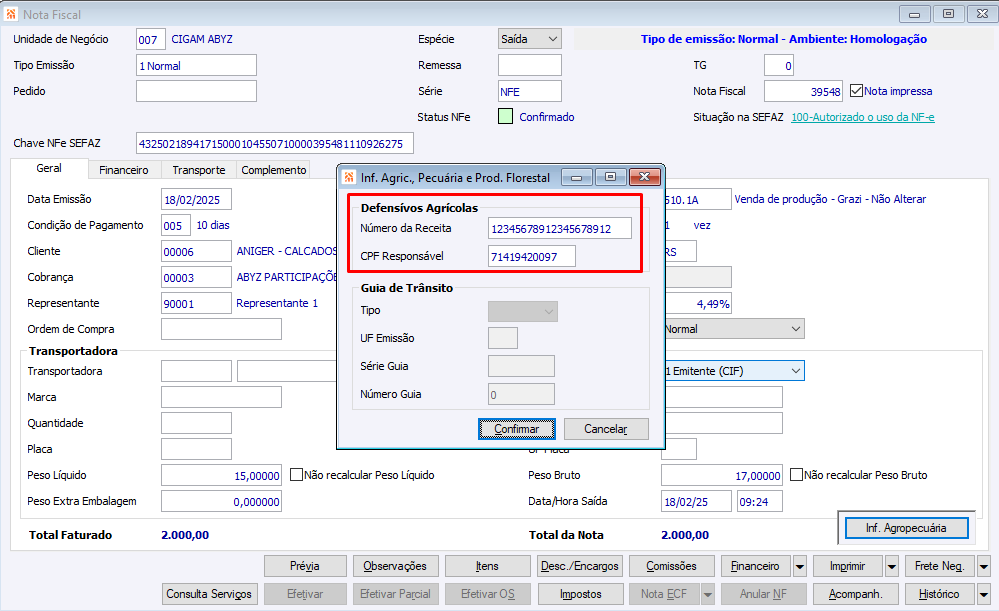Click Cancelar in the dialog
This screenshot has width=999, height=611.
pos(606,429)
